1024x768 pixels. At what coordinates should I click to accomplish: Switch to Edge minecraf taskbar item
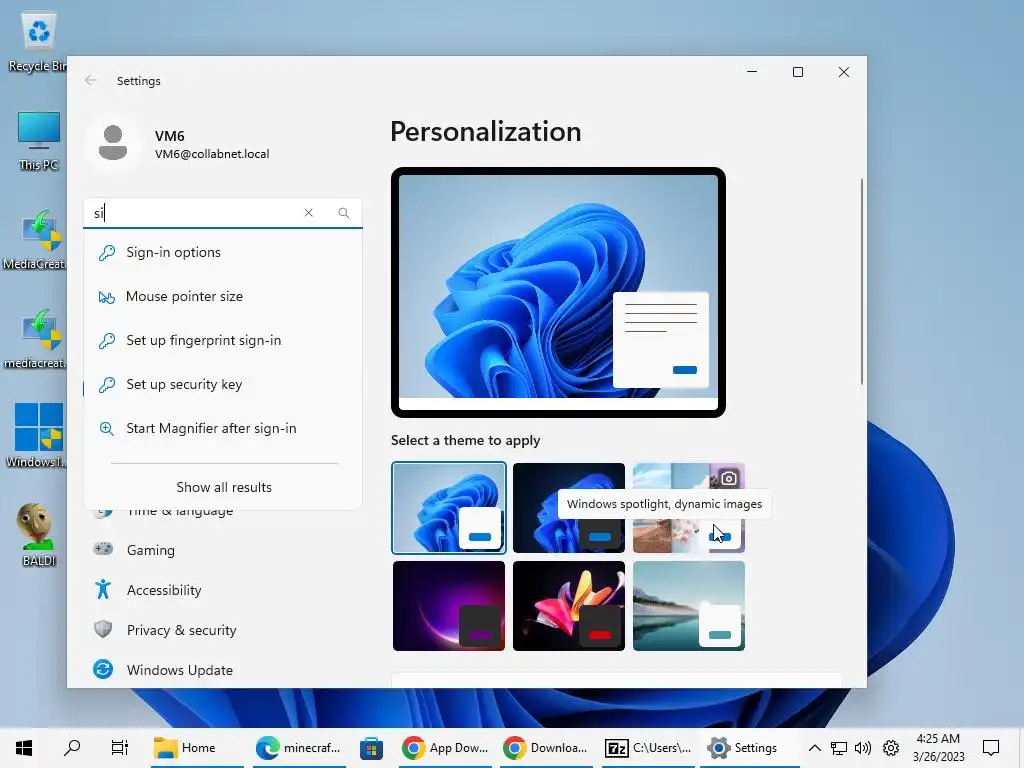point(298,748)
